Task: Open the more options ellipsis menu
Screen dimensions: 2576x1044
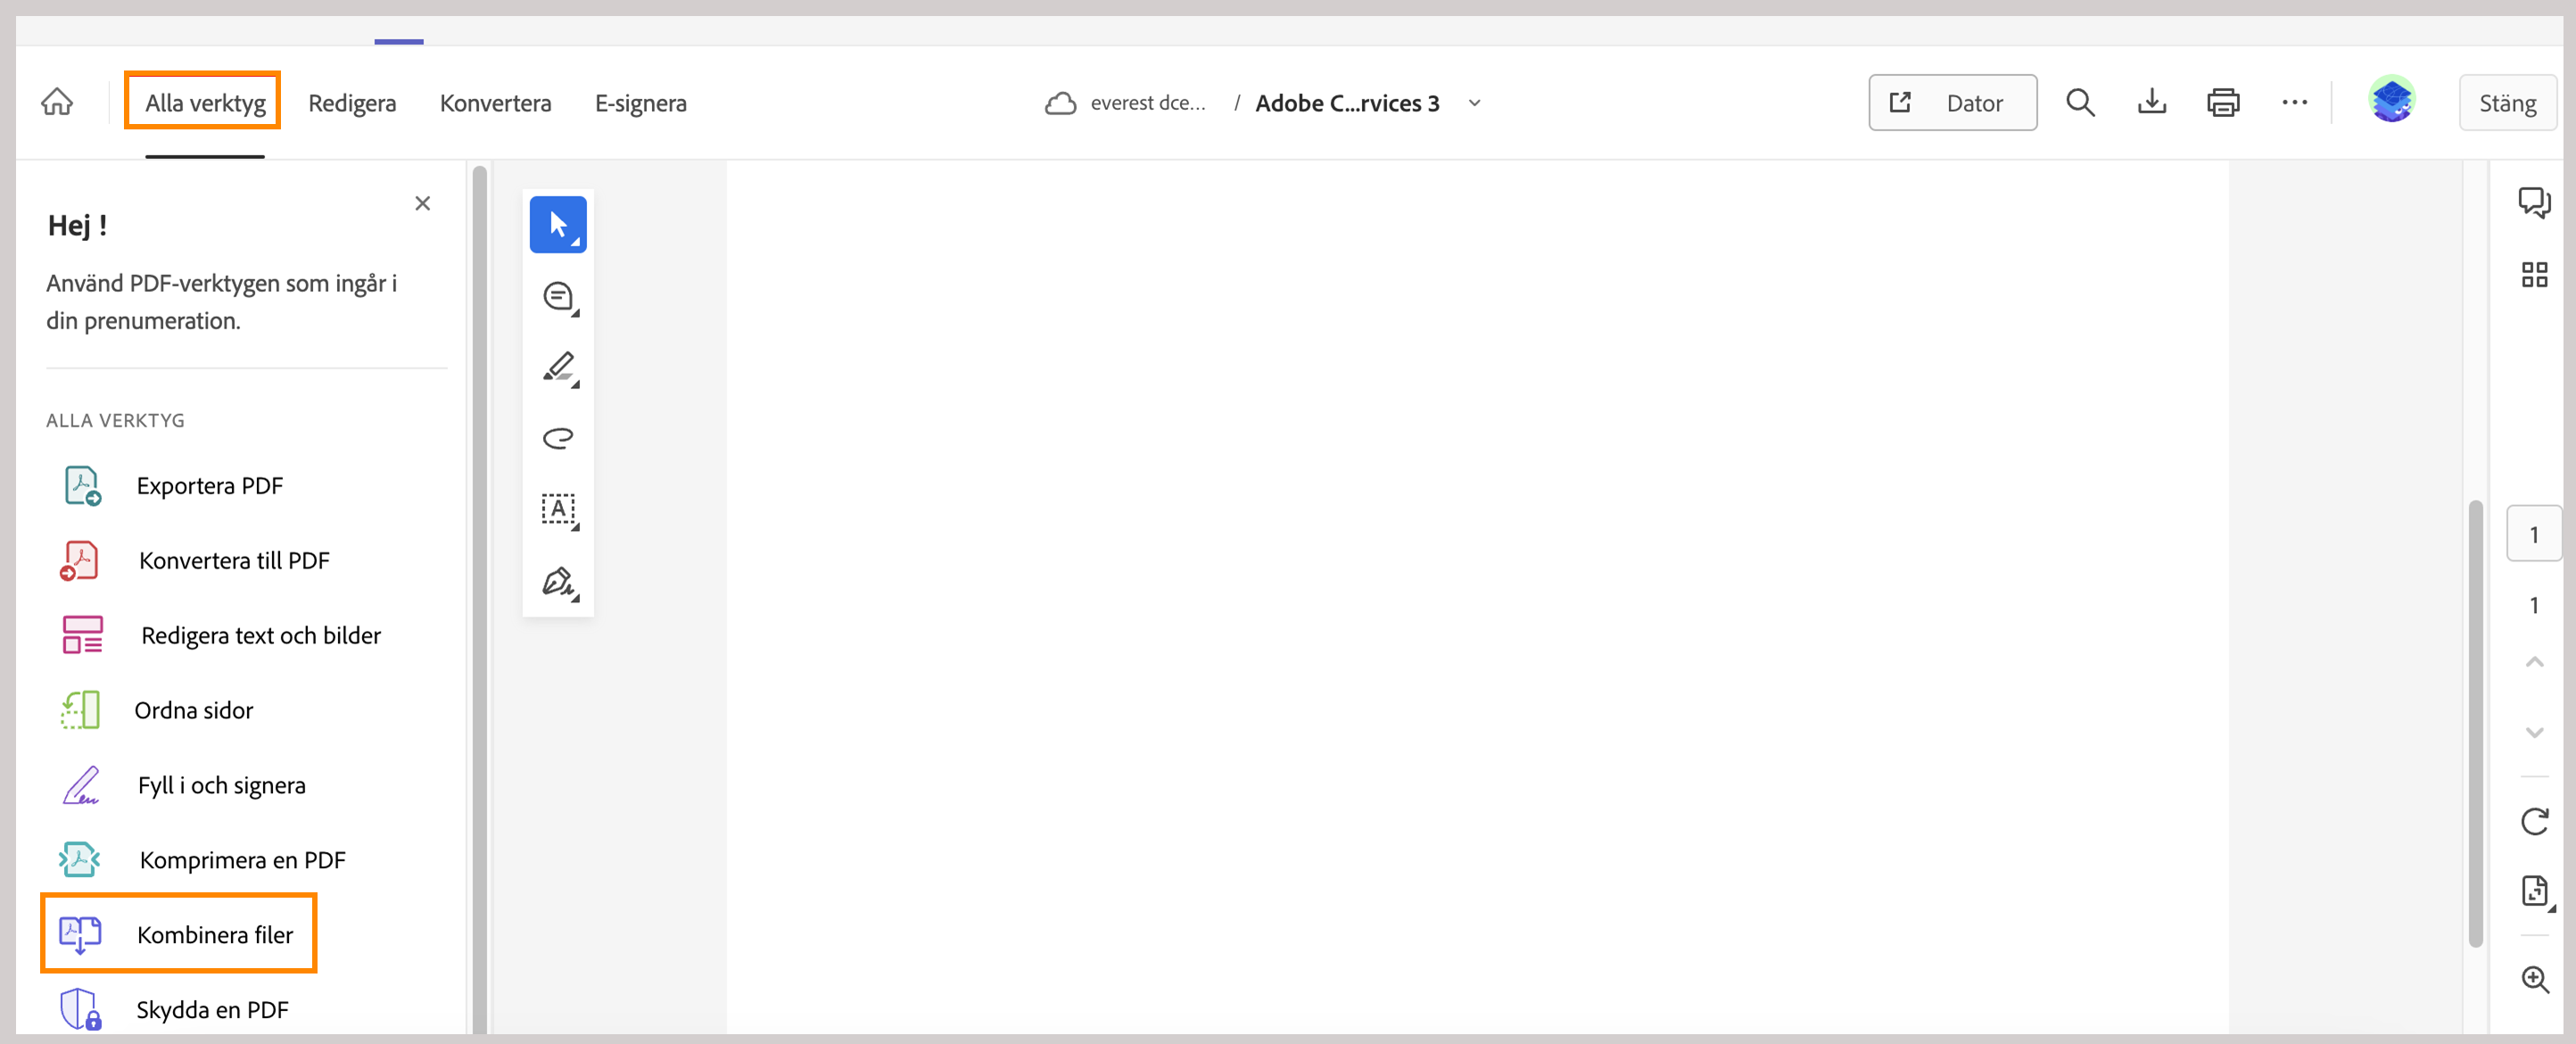Action: (2294, 102)
